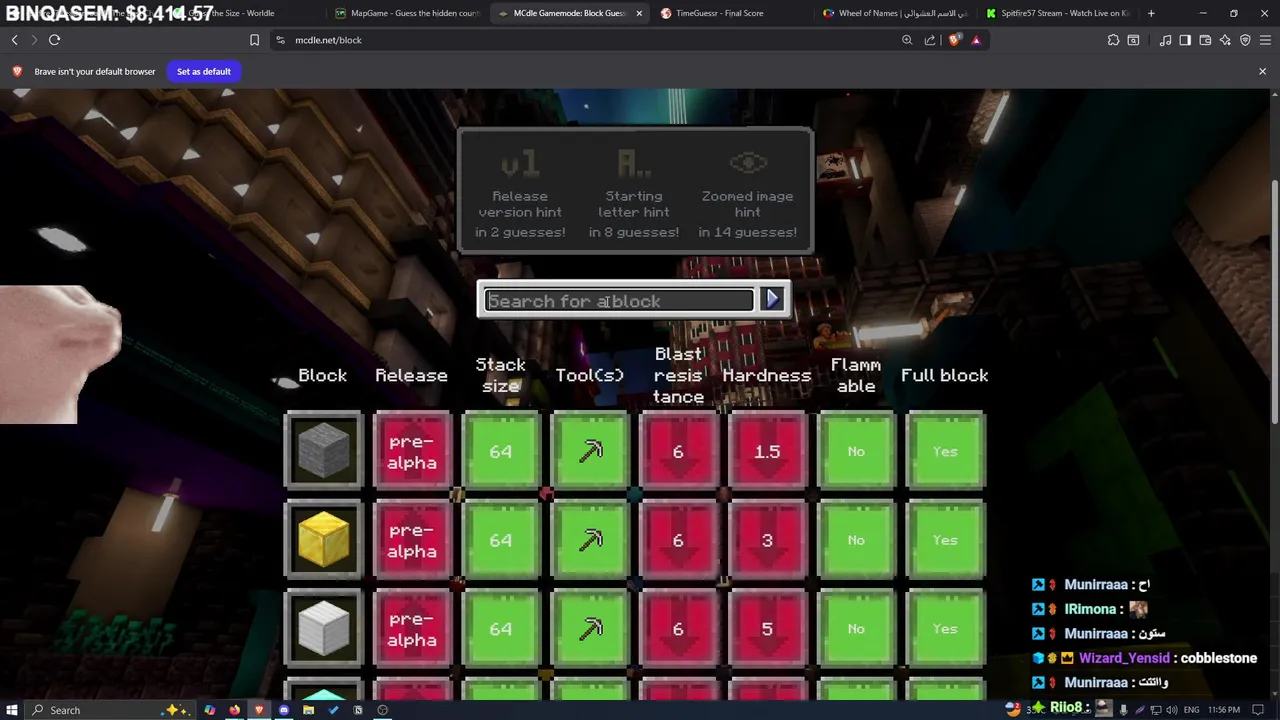Open a new browser tab

point(1151,13)
